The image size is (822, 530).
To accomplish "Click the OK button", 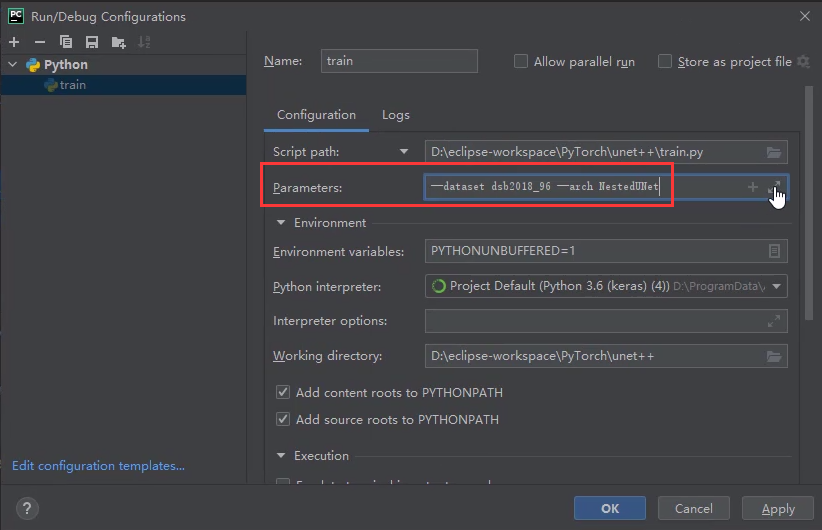I will click(610, 508).
